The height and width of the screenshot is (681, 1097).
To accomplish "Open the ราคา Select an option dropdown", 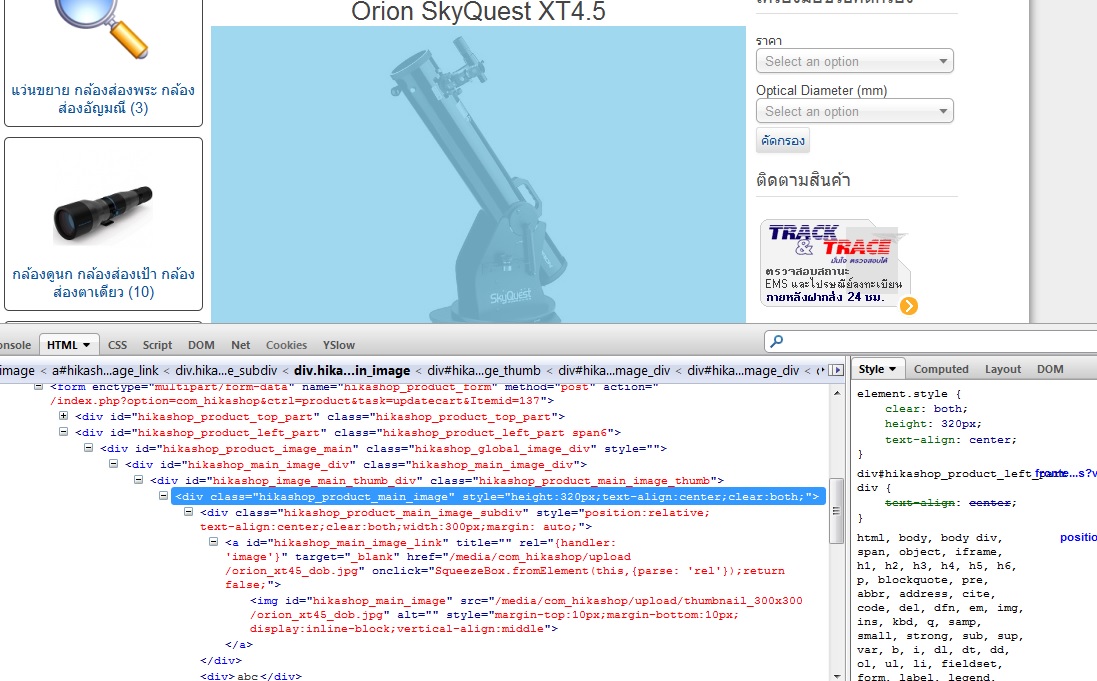I will coord(854,61).
